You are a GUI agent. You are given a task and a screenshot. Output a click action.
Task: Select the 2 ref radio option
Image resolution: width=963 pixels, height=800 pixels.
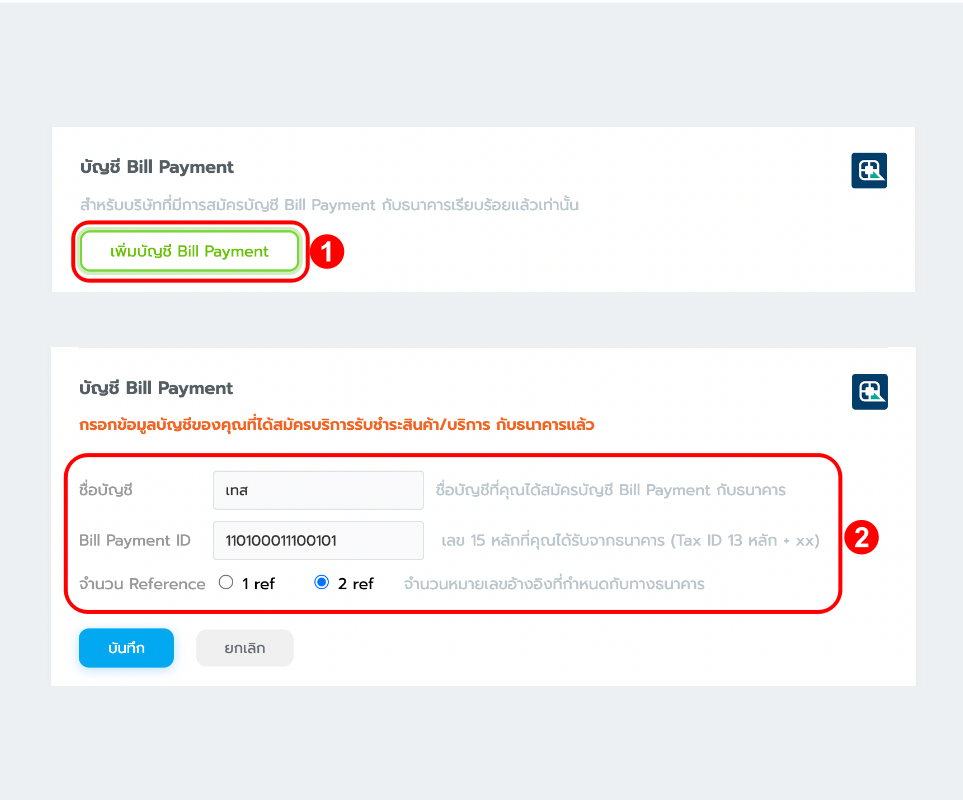(322, 582)
